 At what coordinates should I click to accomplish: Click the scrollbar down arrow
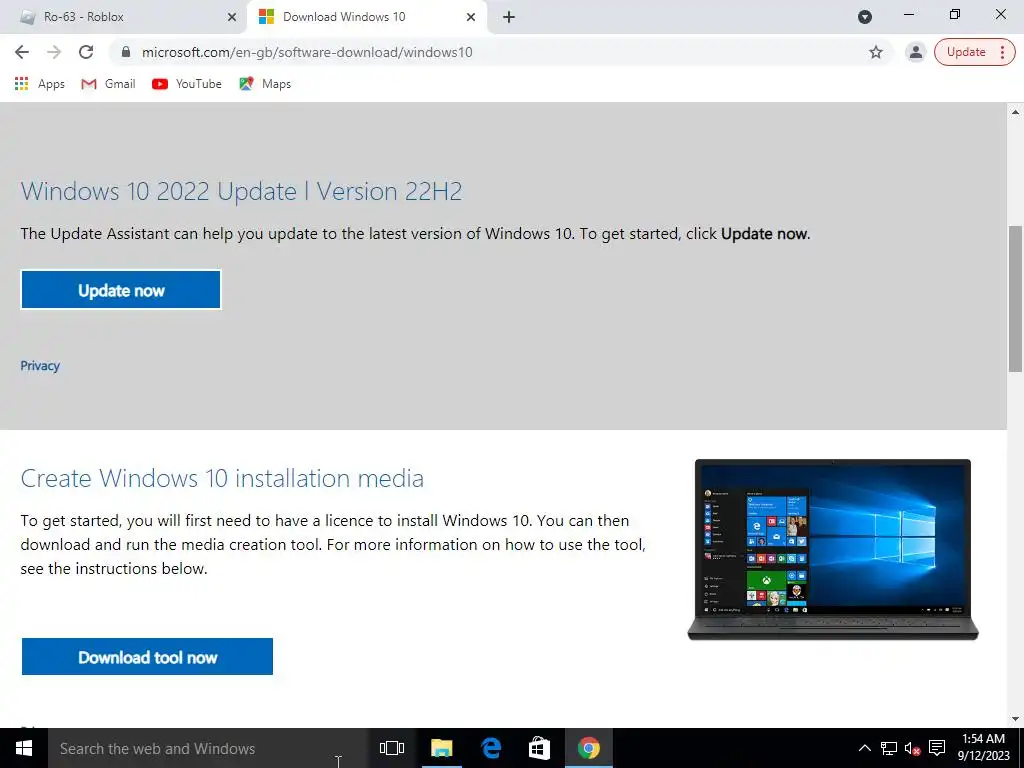click(1016, 719)
